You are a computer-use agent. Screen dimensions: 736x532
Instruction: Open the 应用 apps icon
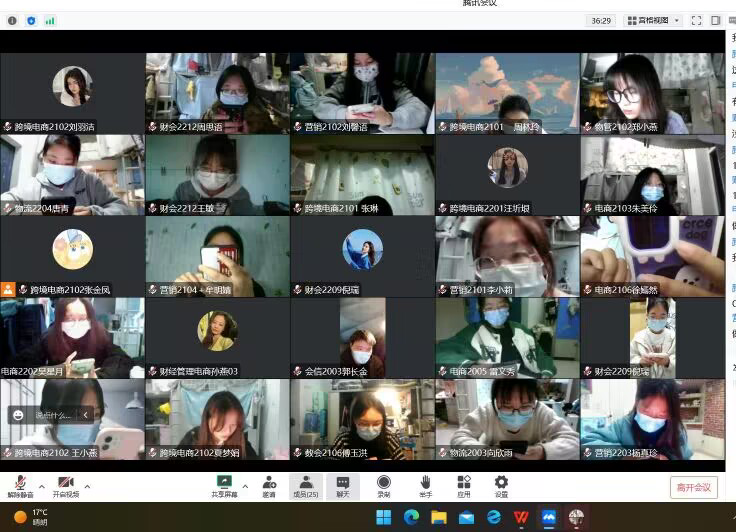click(x=464, y=486)
